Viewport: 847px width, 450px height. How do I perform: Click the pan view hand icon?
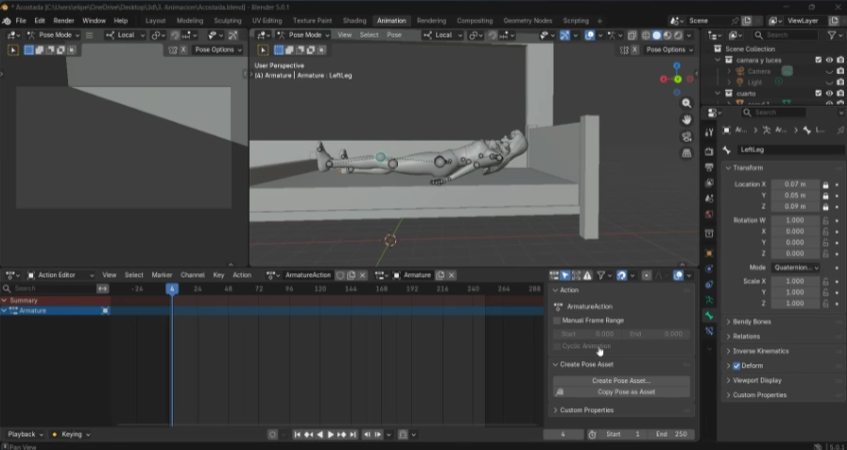coord(687,120)
